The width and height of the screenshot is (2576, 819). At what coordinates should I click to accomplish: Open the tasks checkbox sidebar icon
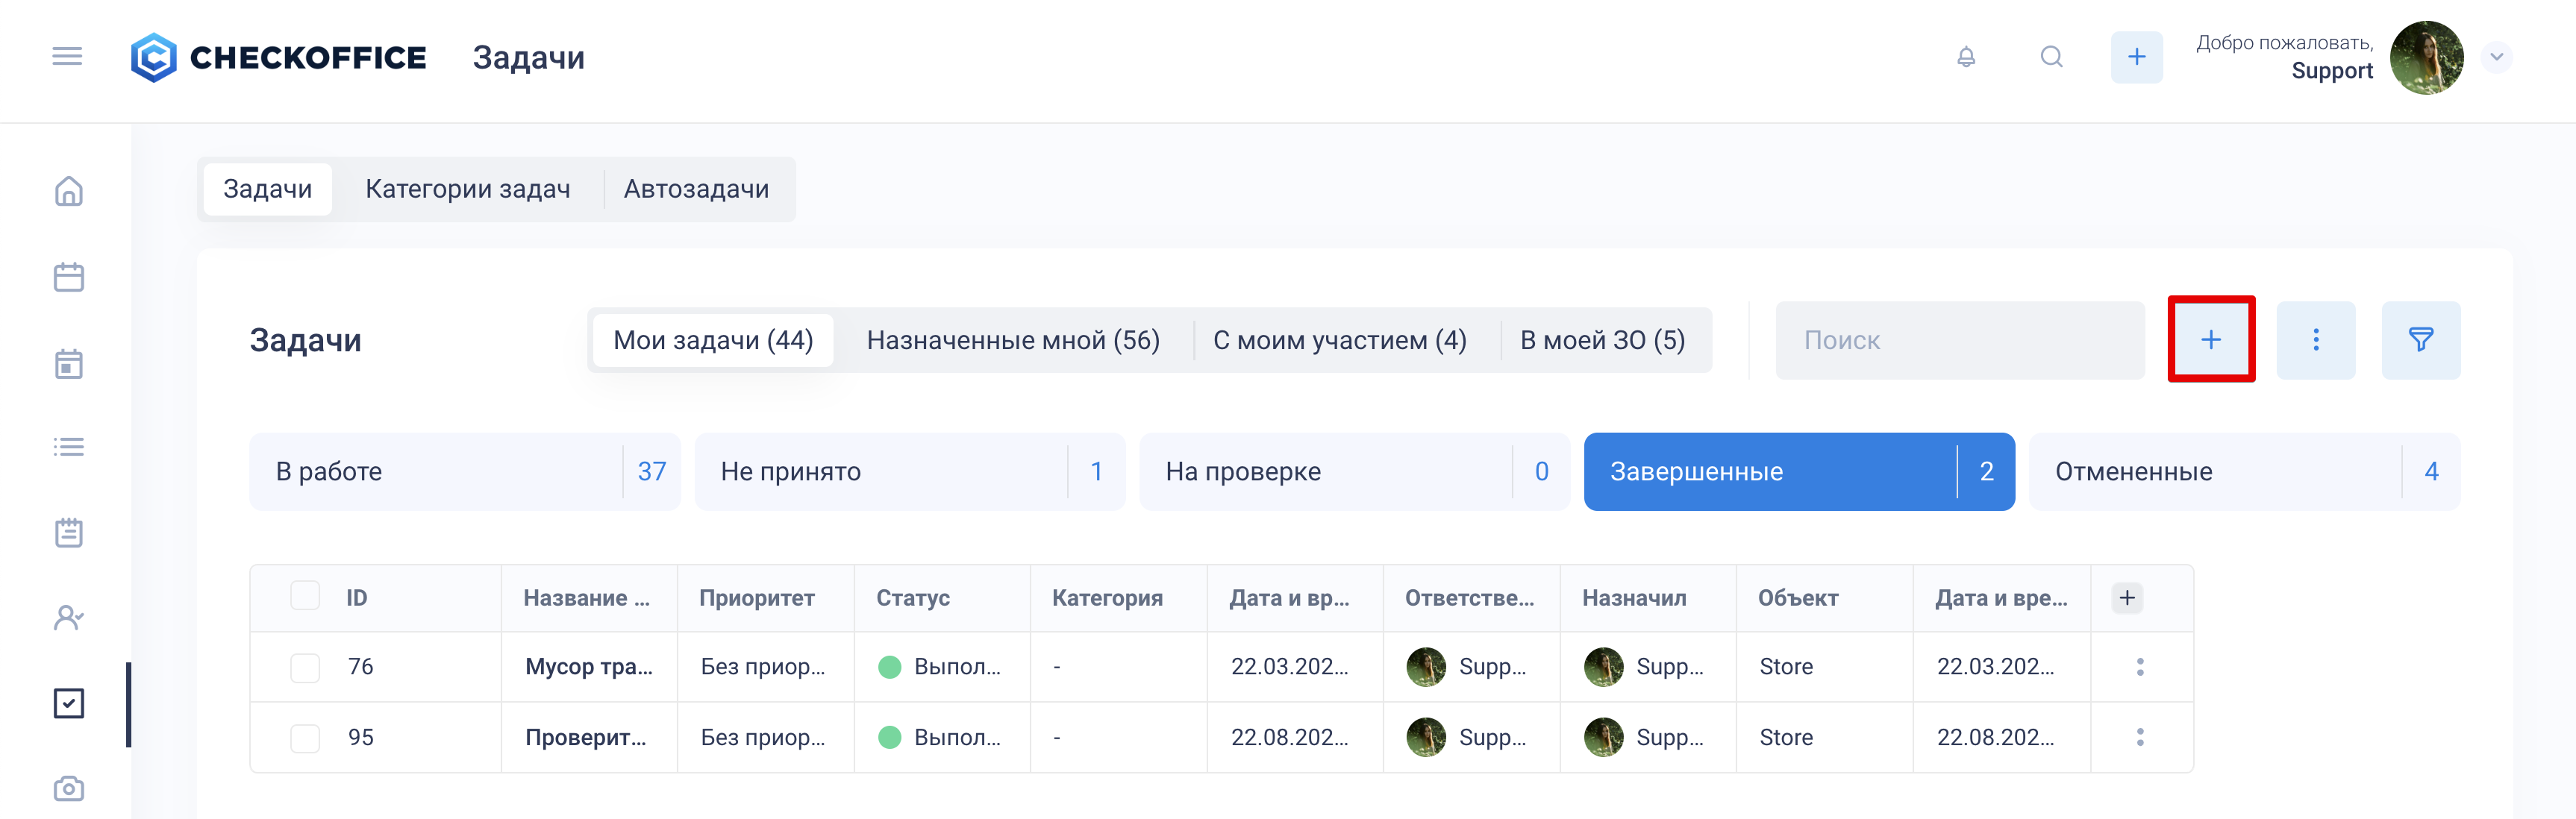(68, 703)
